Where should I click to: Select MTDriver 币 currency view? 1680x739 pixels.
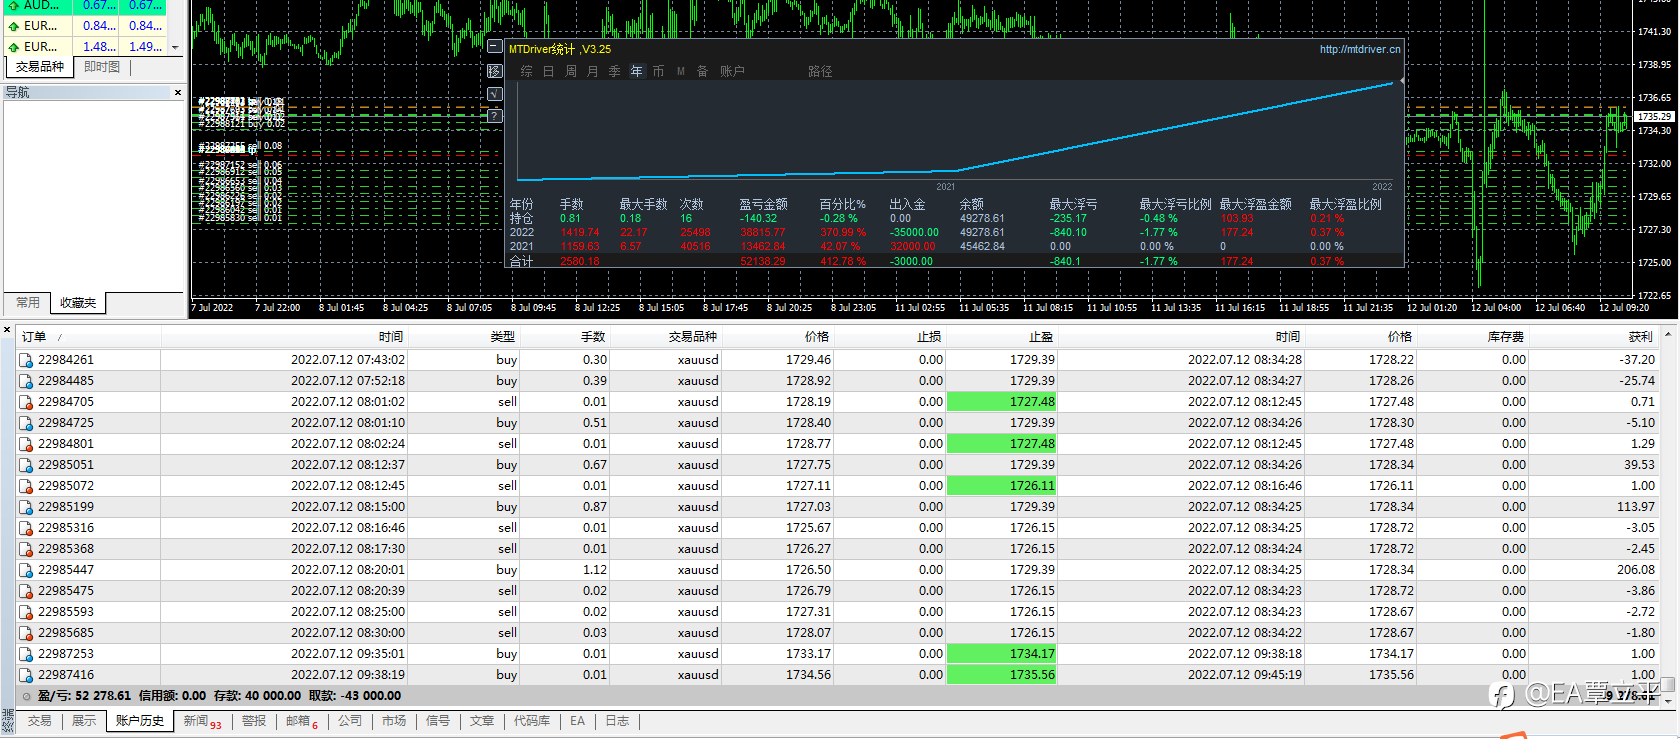pos(659,72)
